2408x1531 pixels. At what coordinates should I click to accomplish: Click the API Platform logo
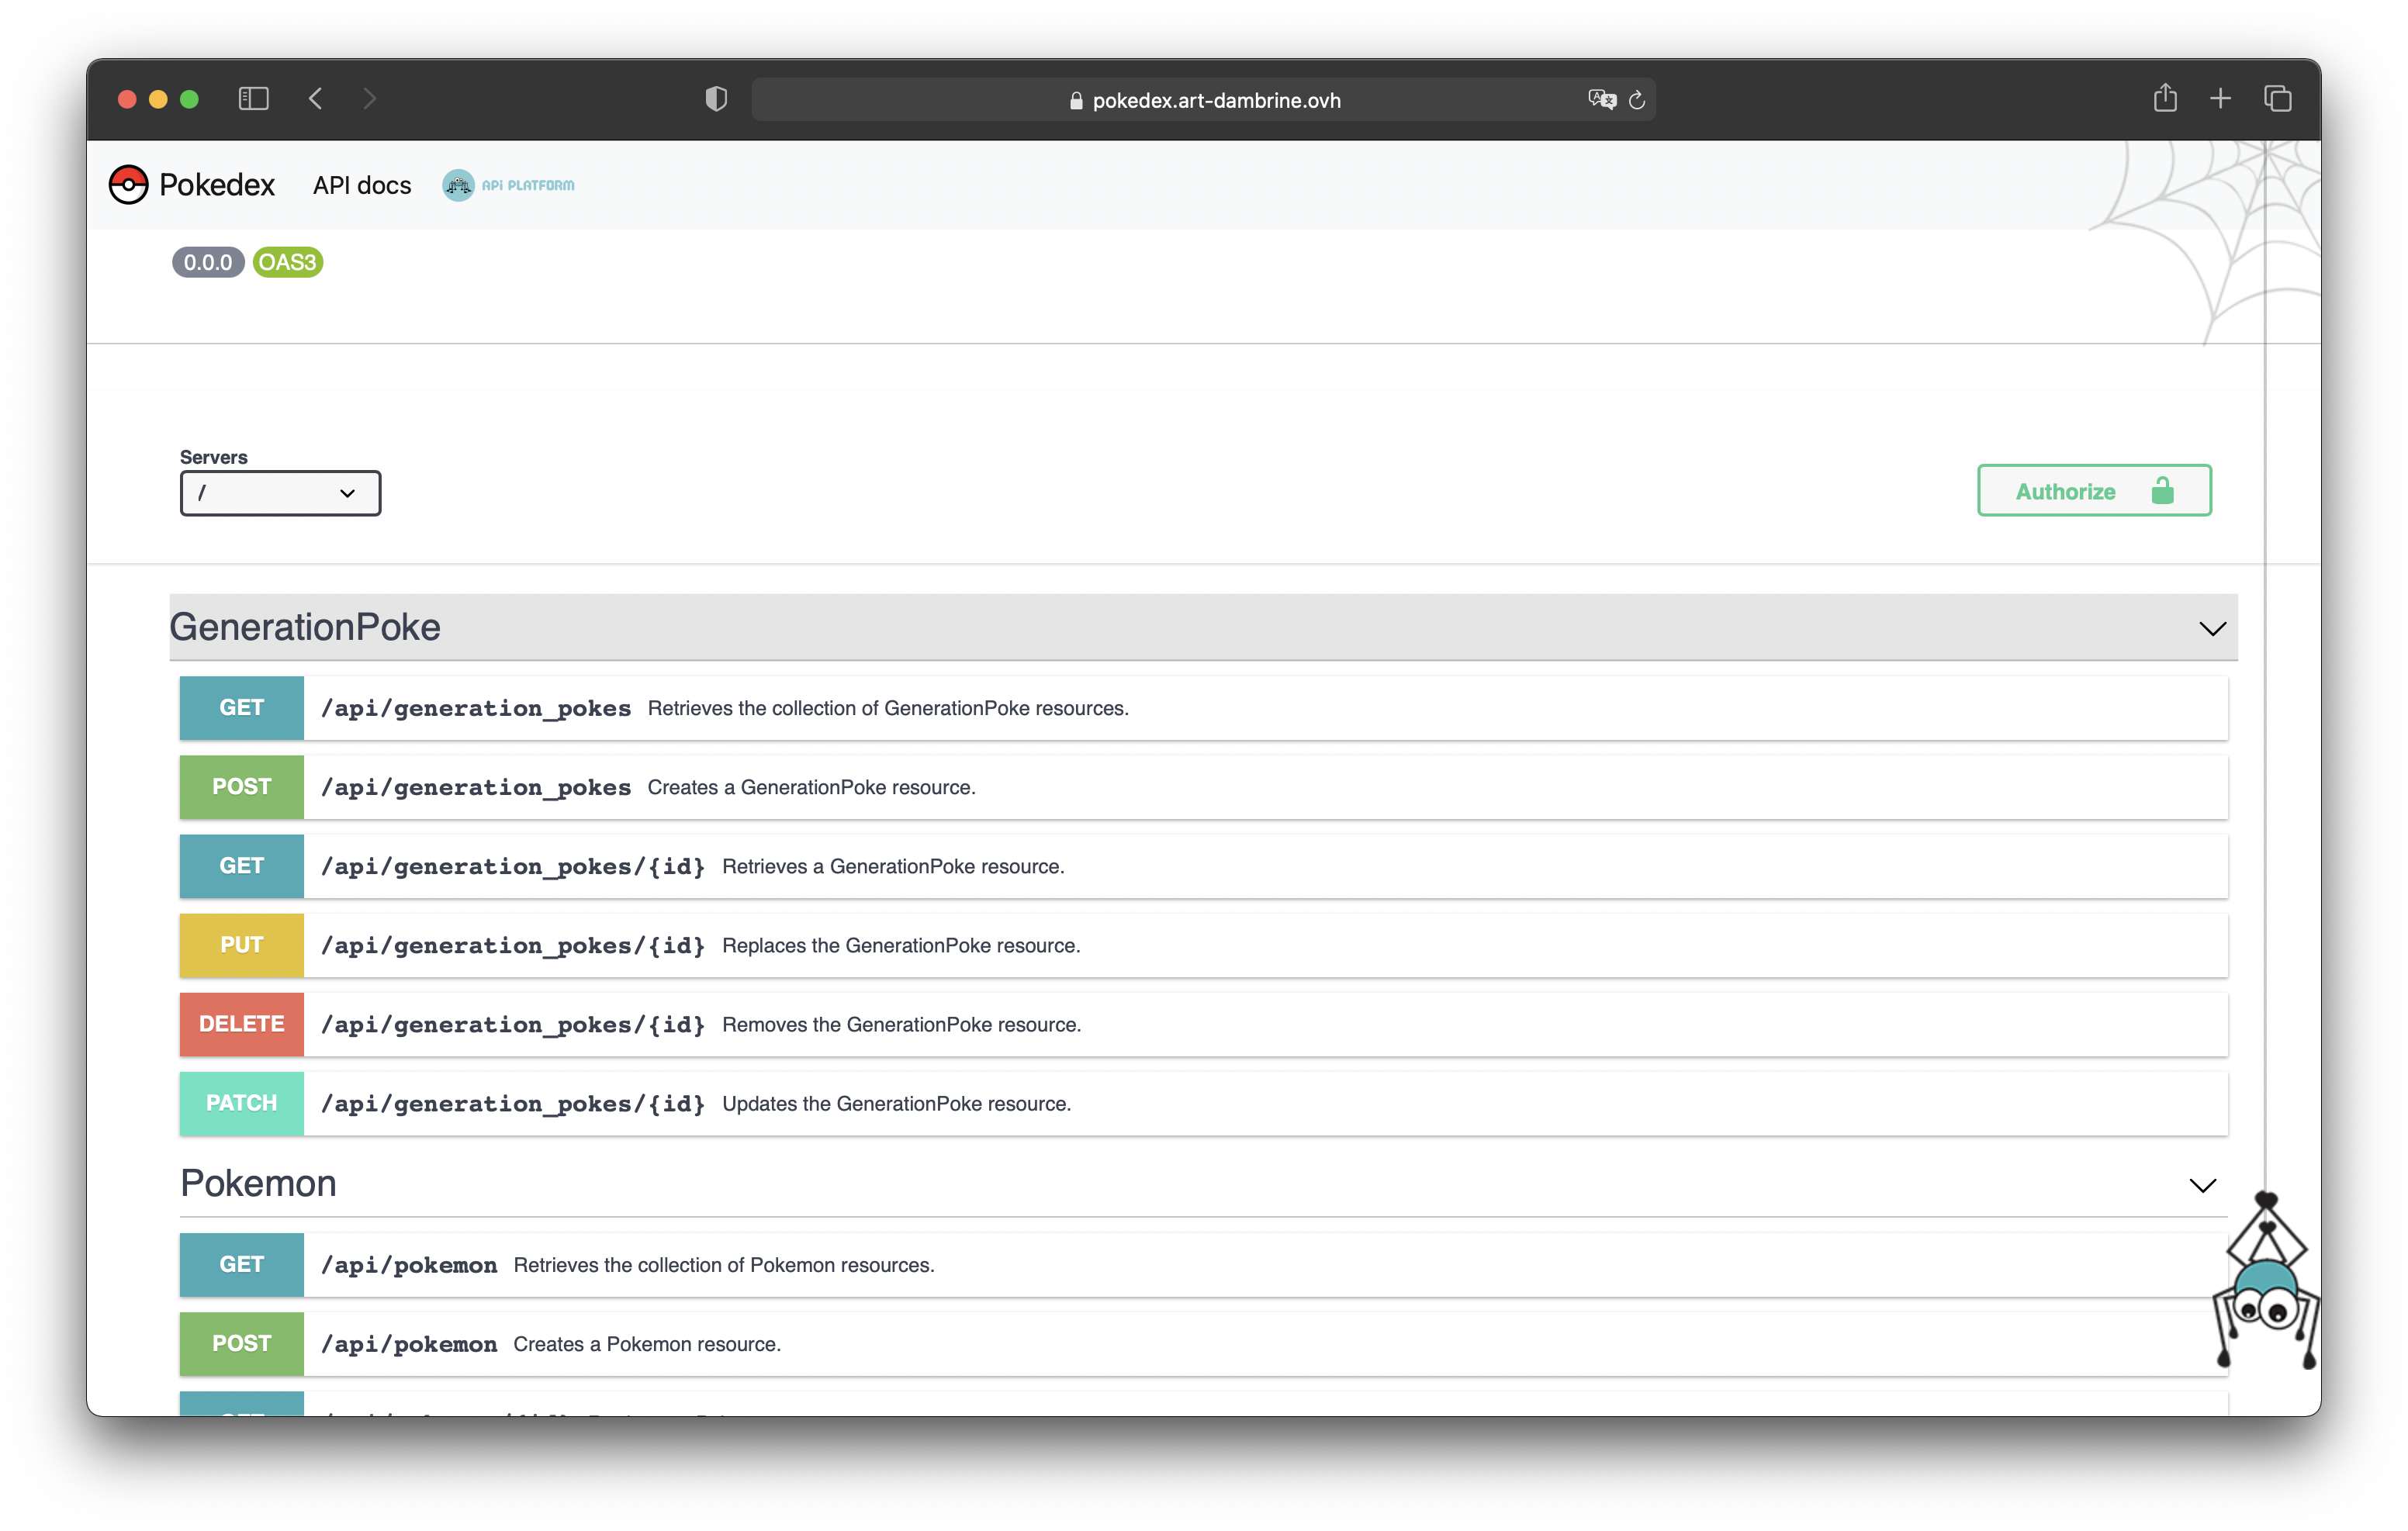509,185
